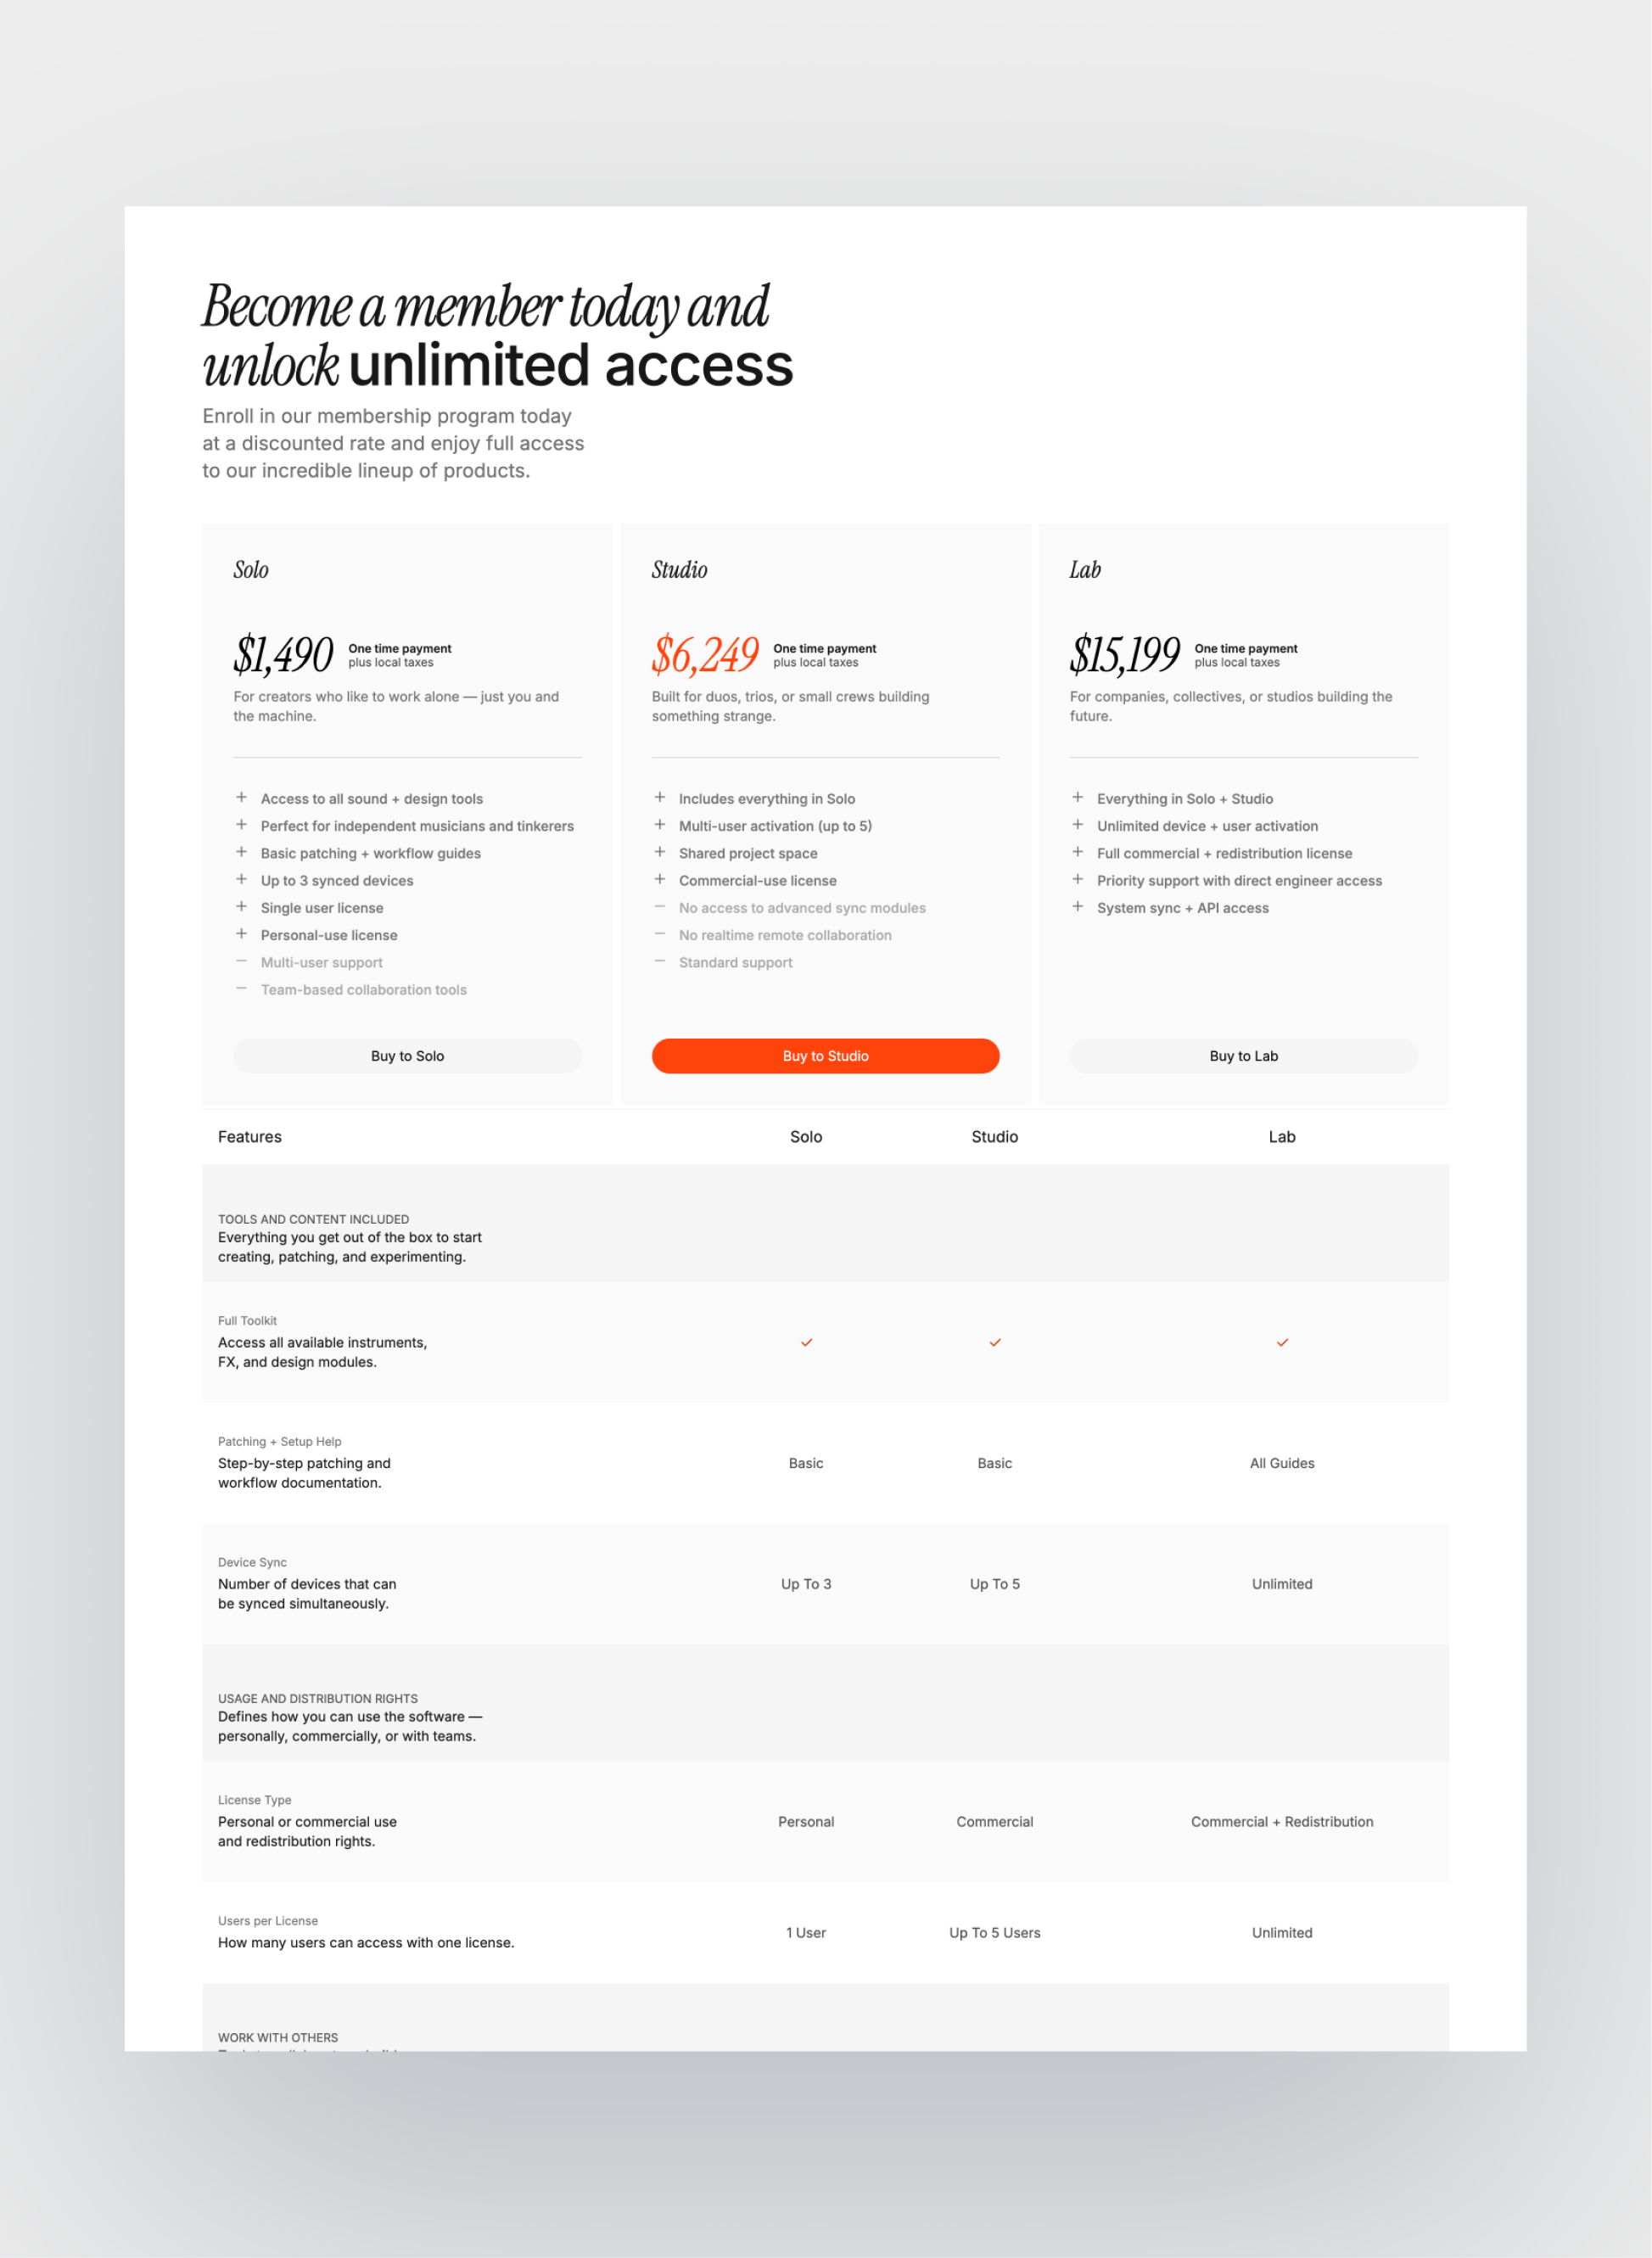Toggle the Lab checkmark in the Full Toolkit row

[x=1282, y=1343]
